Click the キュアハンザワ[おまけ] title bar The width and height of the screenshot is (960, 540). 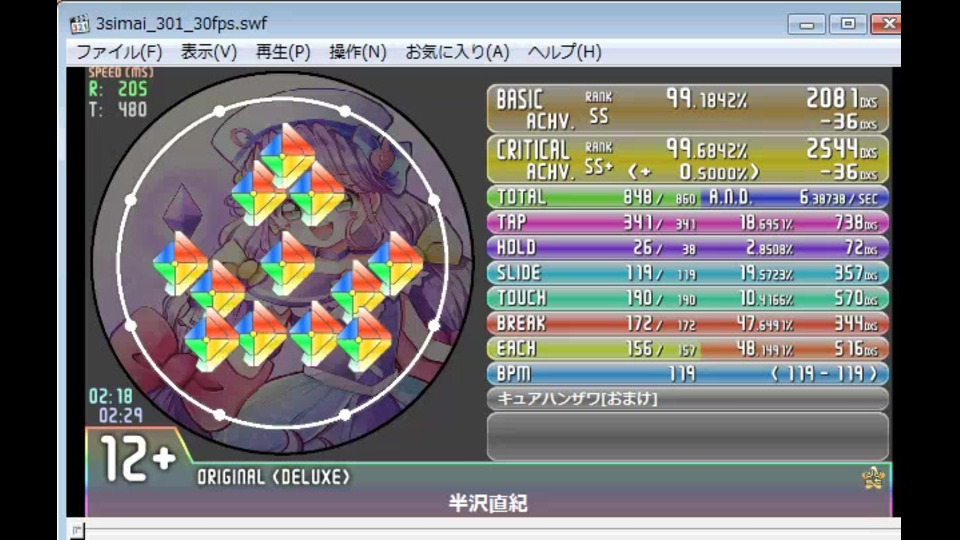coord(688,399)
